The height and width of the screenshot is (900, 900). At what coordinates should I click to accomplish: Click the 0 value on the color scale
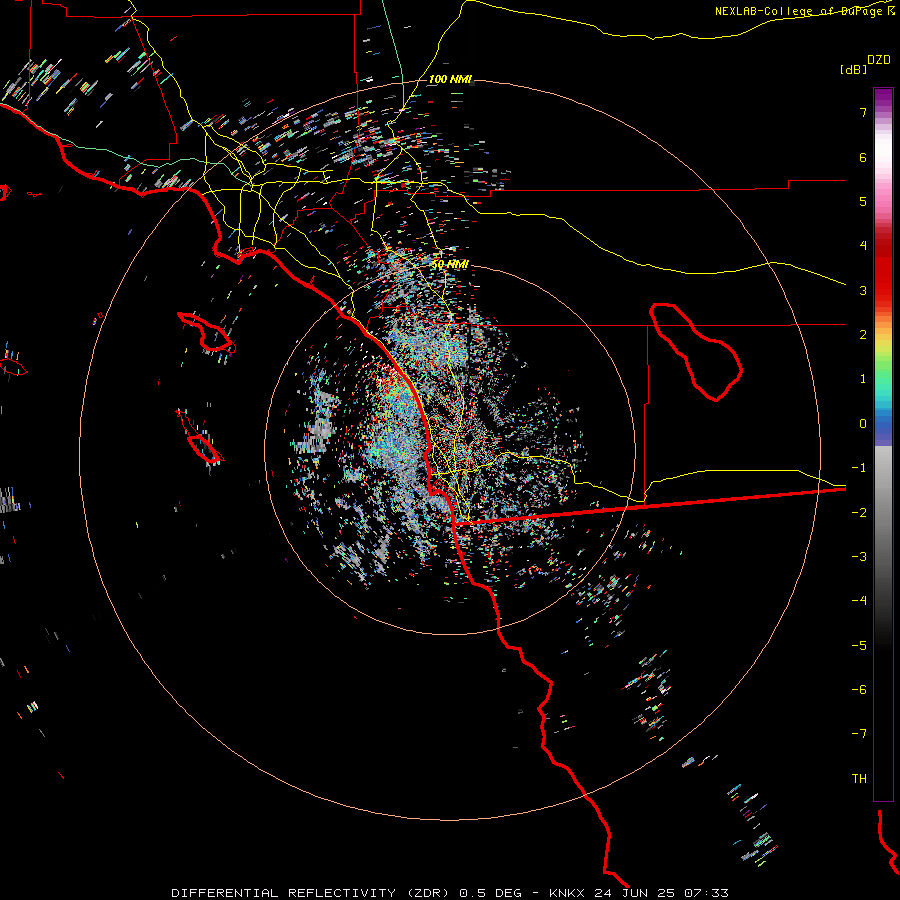click(863, 424)
